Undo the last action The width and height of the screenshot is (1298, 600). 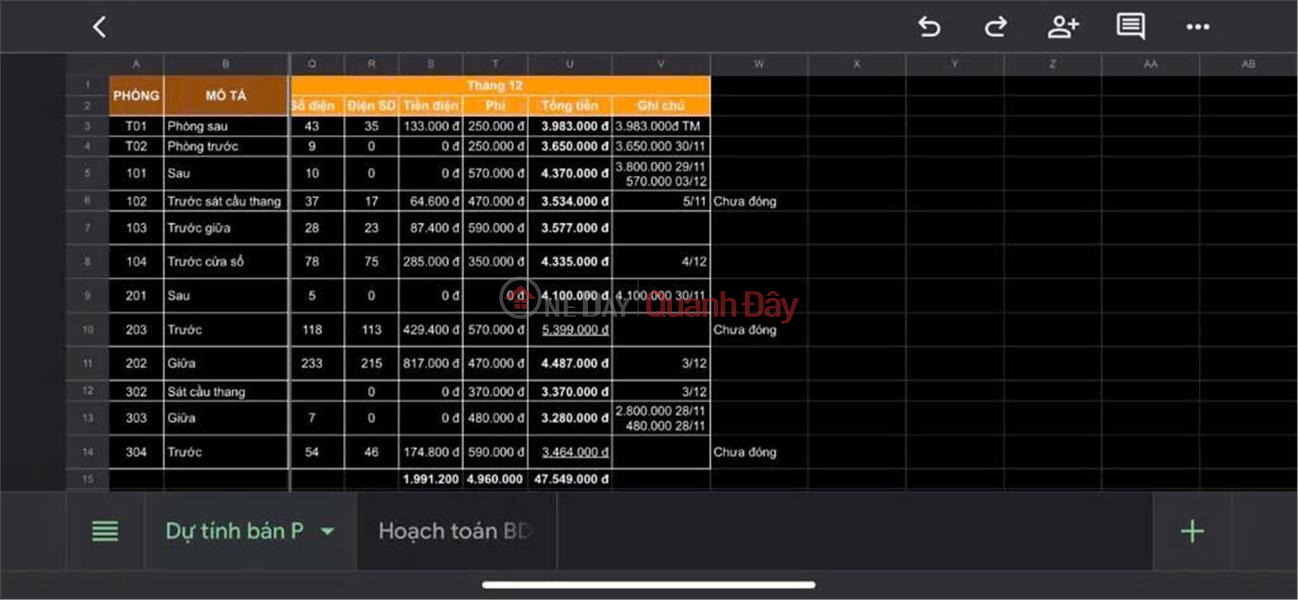(929, 27)
